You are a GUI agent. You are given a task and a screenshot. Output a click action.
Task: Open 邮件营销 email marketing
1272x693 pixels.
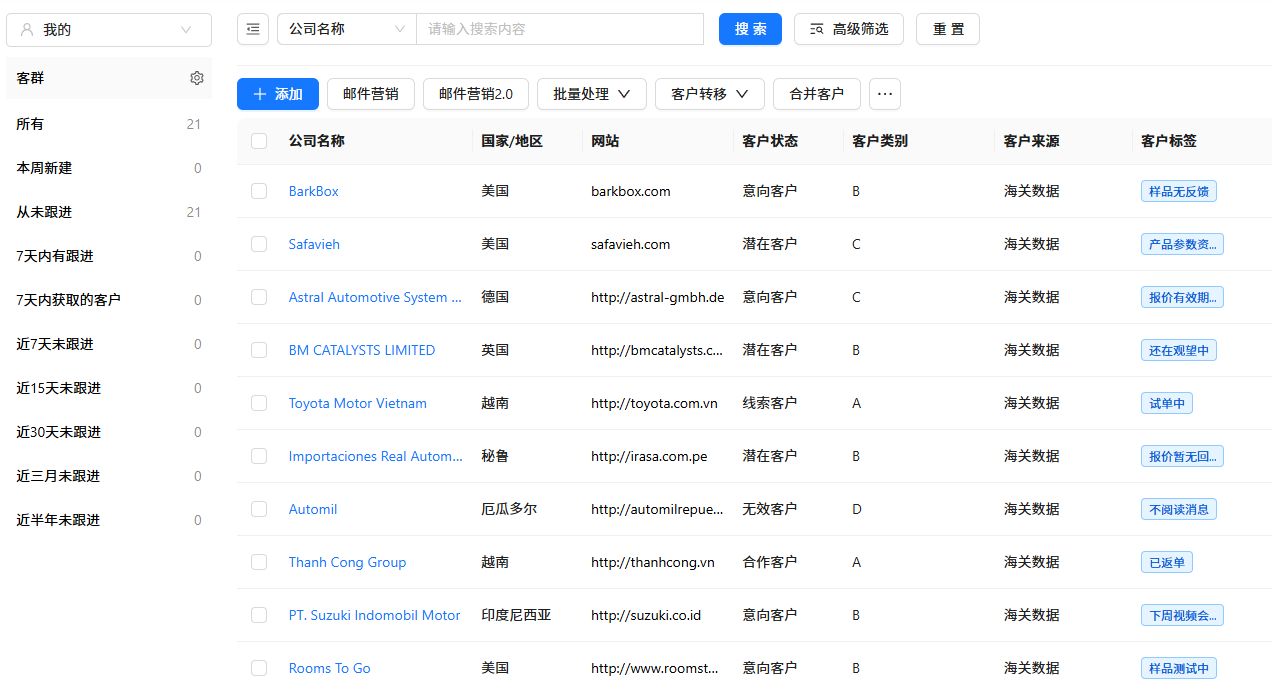[x=371, y=94]
